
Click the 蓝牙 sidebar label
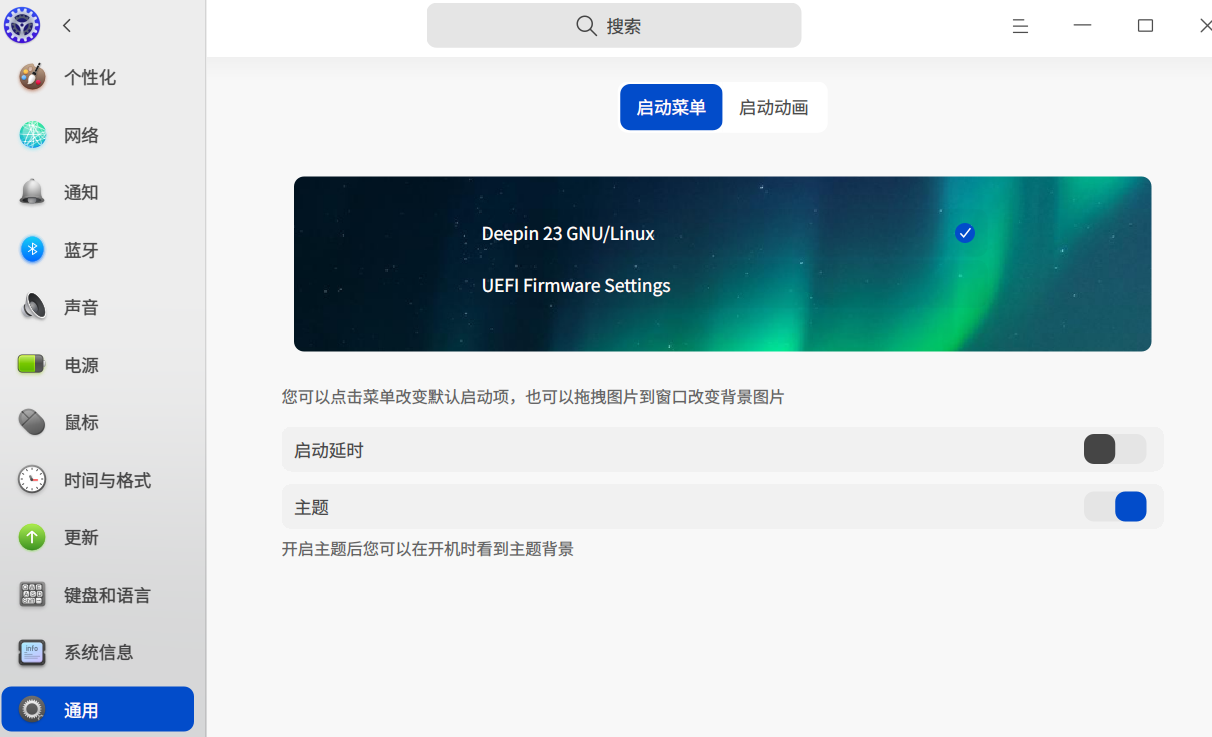(x=81, y=250)
